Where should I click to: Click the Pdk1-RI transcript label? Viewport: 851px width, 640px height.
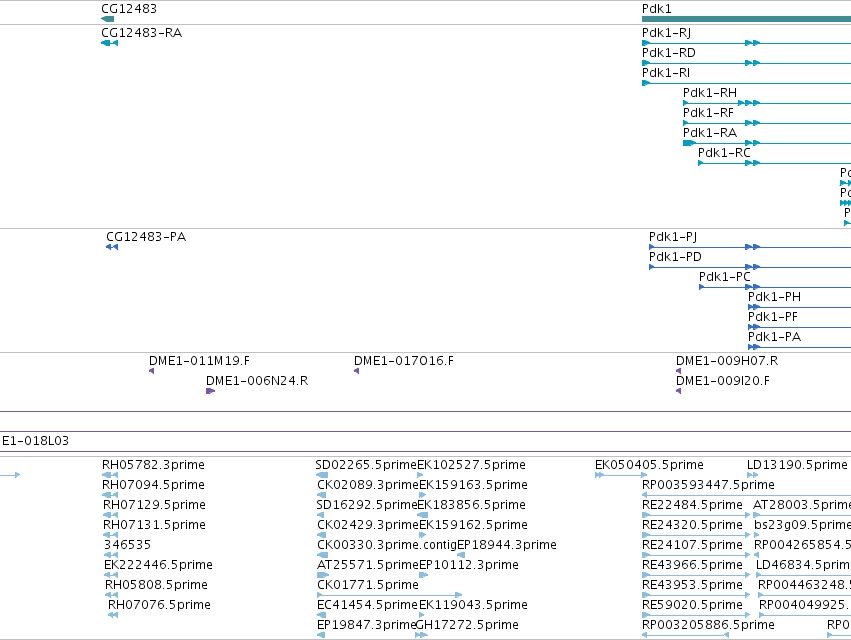(x=666, y=73)
